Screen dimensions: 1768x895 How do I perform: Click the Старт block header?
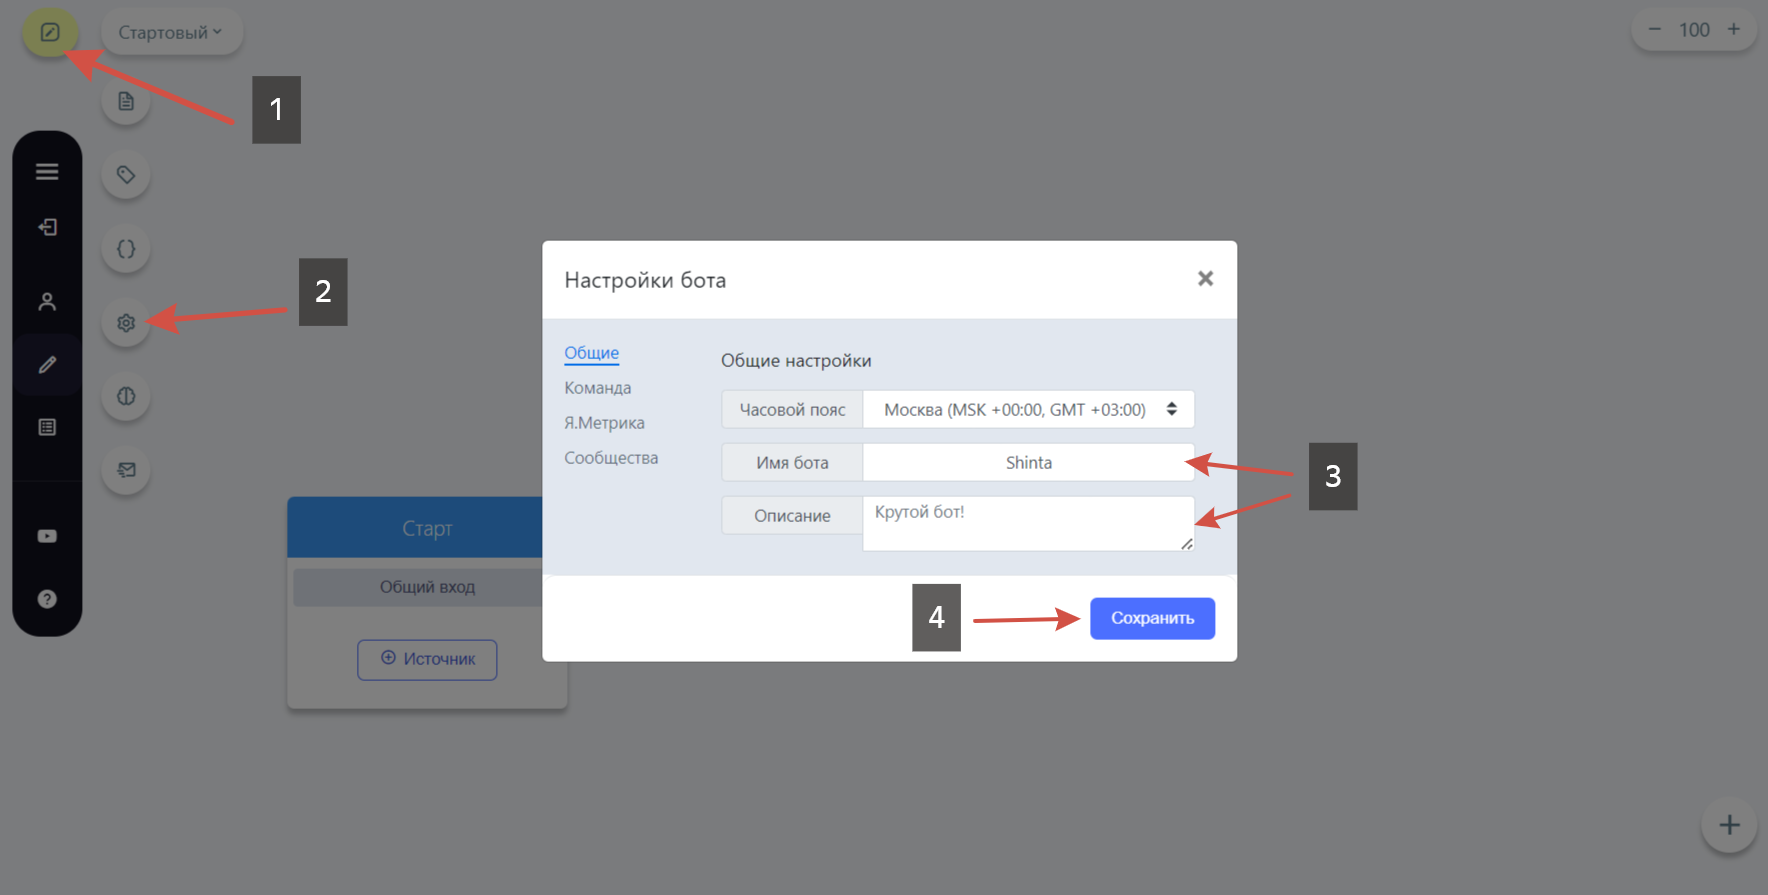[x=415, y=528]
